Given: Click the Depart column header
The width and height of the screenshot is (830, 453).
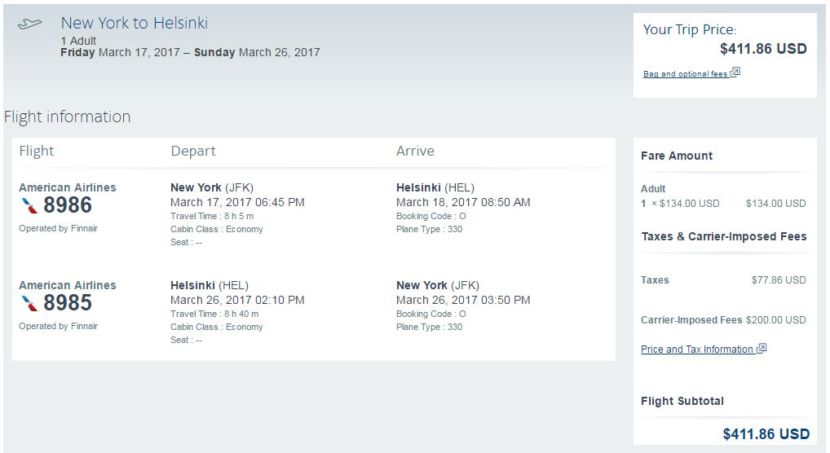Looking at the screenshot, I should (193, 151).
